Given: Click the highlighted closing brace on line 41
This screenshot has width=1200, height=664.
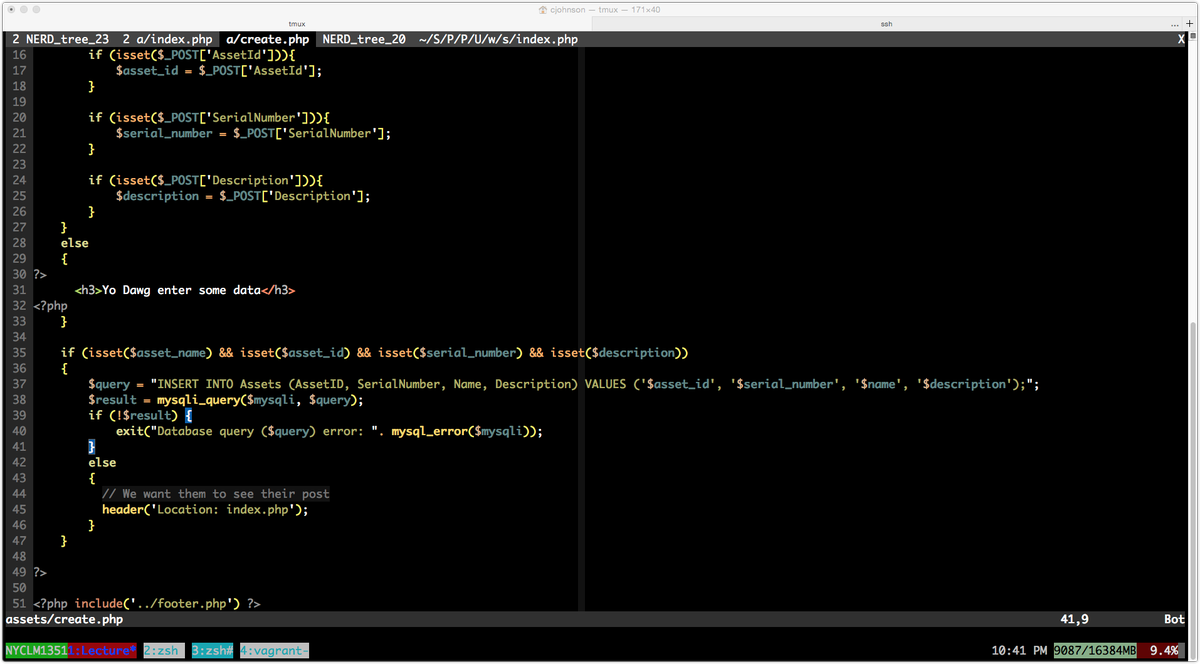Looking at the screenshot, I should (91, 447).
